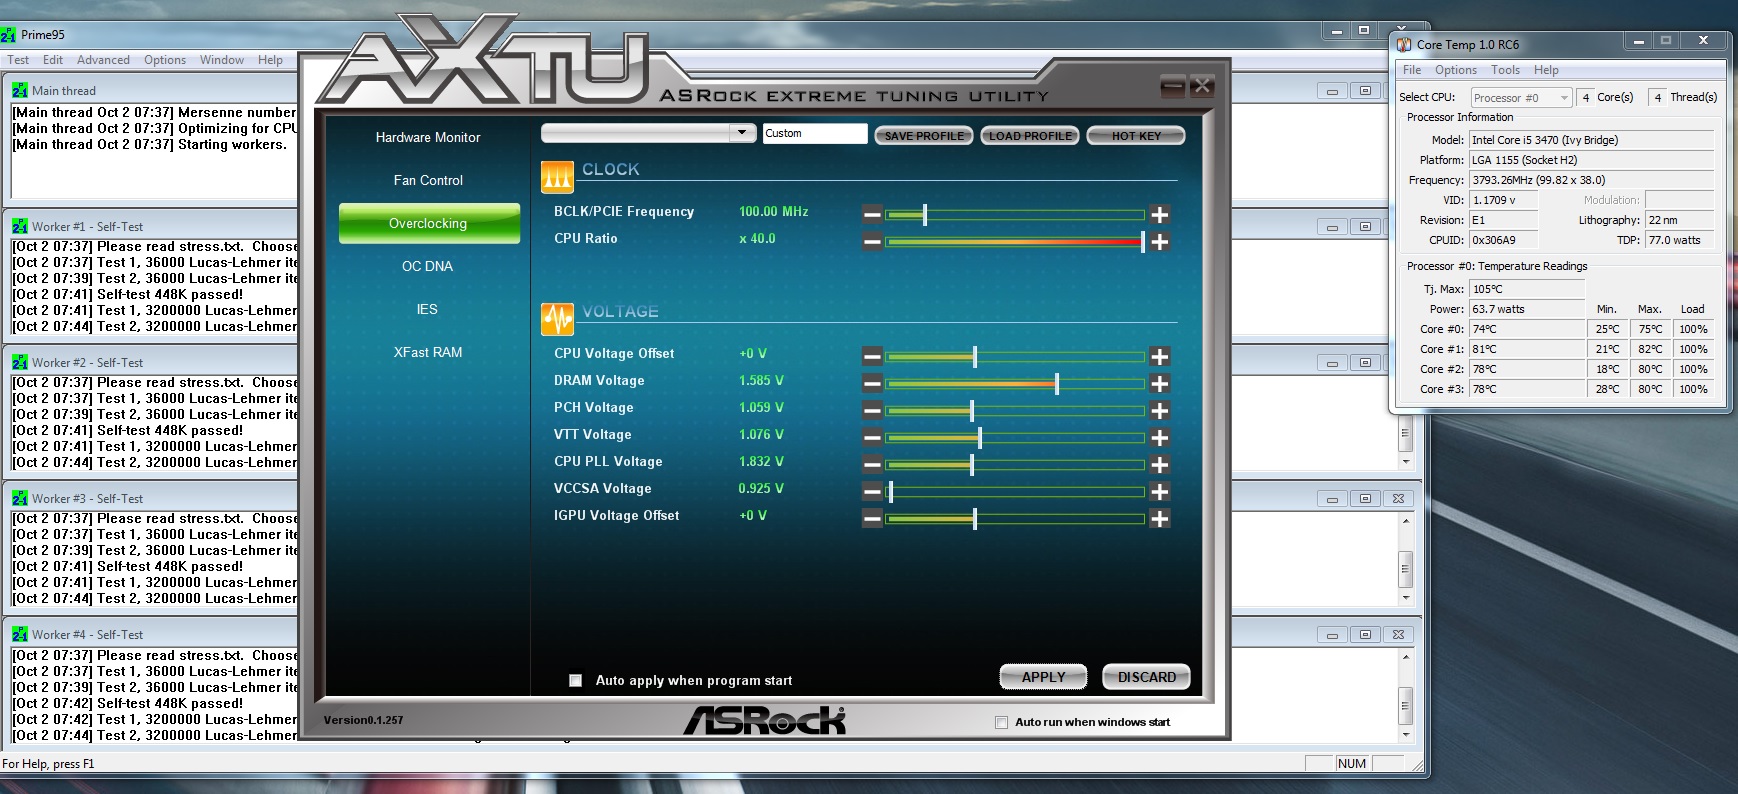Click Worker #4 window scroll down arrow
This screenshot has height=794, width=1738.
1405,735
